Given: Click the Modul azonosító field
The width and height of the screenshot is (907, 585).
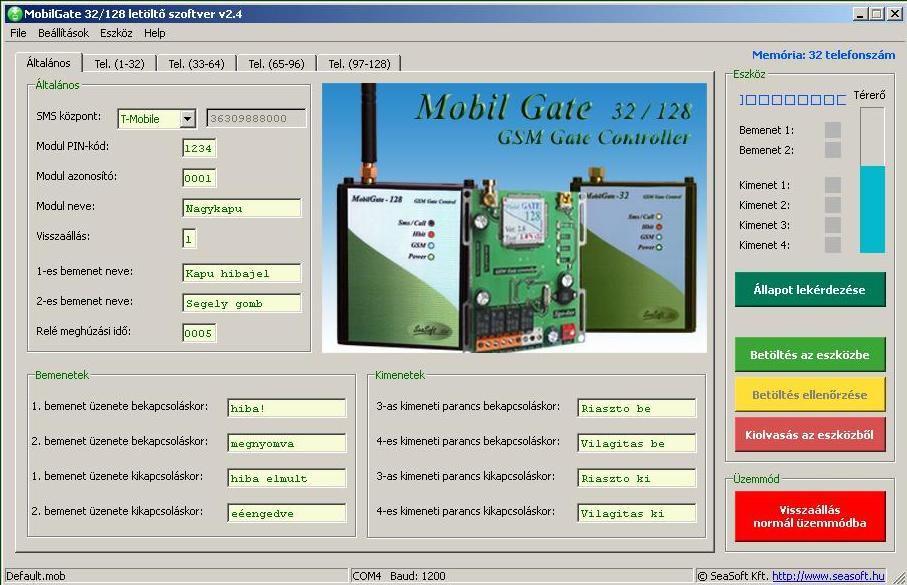Looking at the screenshot, I should (x=198, y=178).
